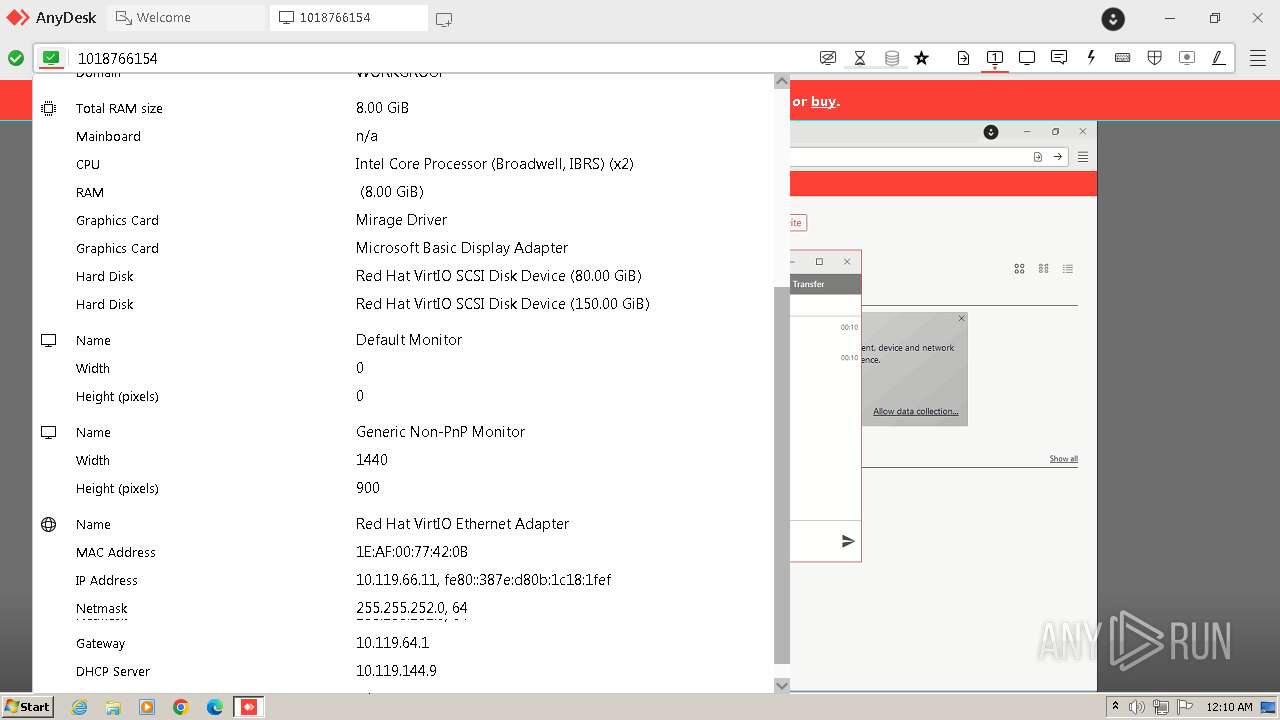Viewport: 1280px width, 720px height.
Task: Click the scrollbar up arrow
Action: [x=782, y=81]
